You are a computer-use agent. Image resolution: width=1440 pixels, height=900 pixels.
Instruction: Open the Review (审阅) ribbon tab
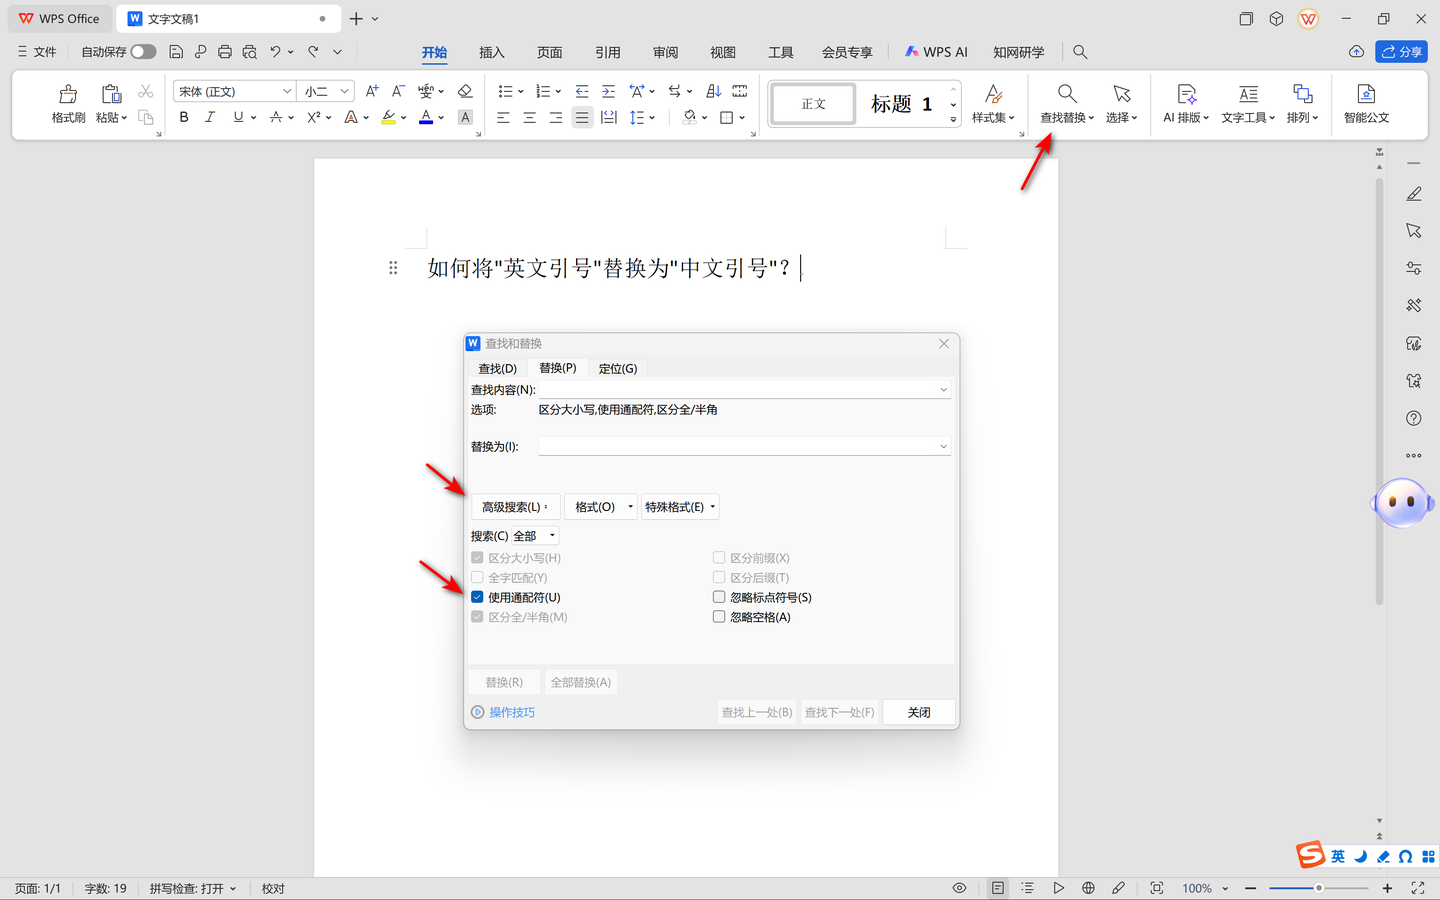[666, 52]
